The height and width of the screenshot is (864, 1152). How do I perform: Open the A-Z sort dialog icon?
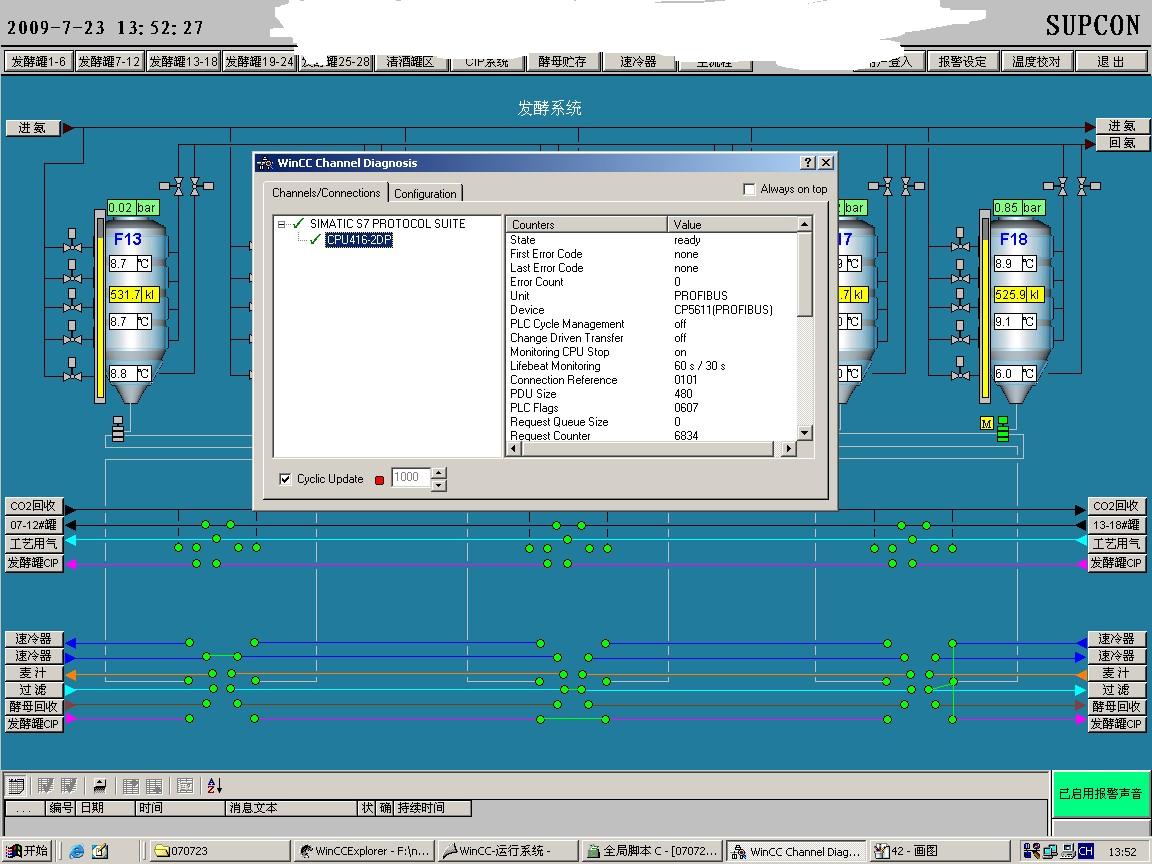[215, 786]
